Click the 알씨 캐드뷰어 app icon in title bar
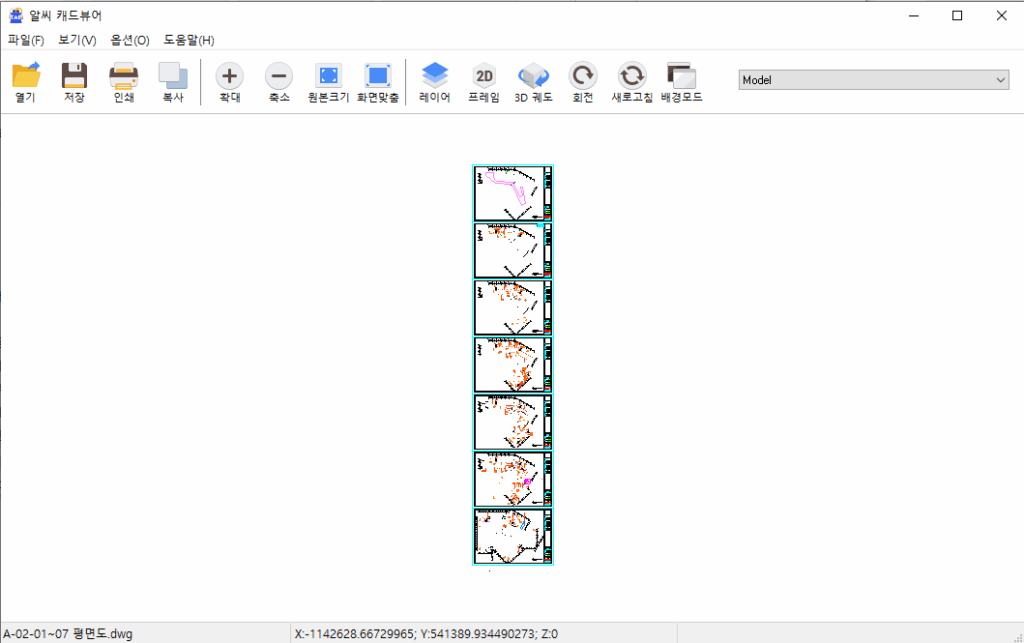This screenshot has height=643, width=1024. pos(16,15)
